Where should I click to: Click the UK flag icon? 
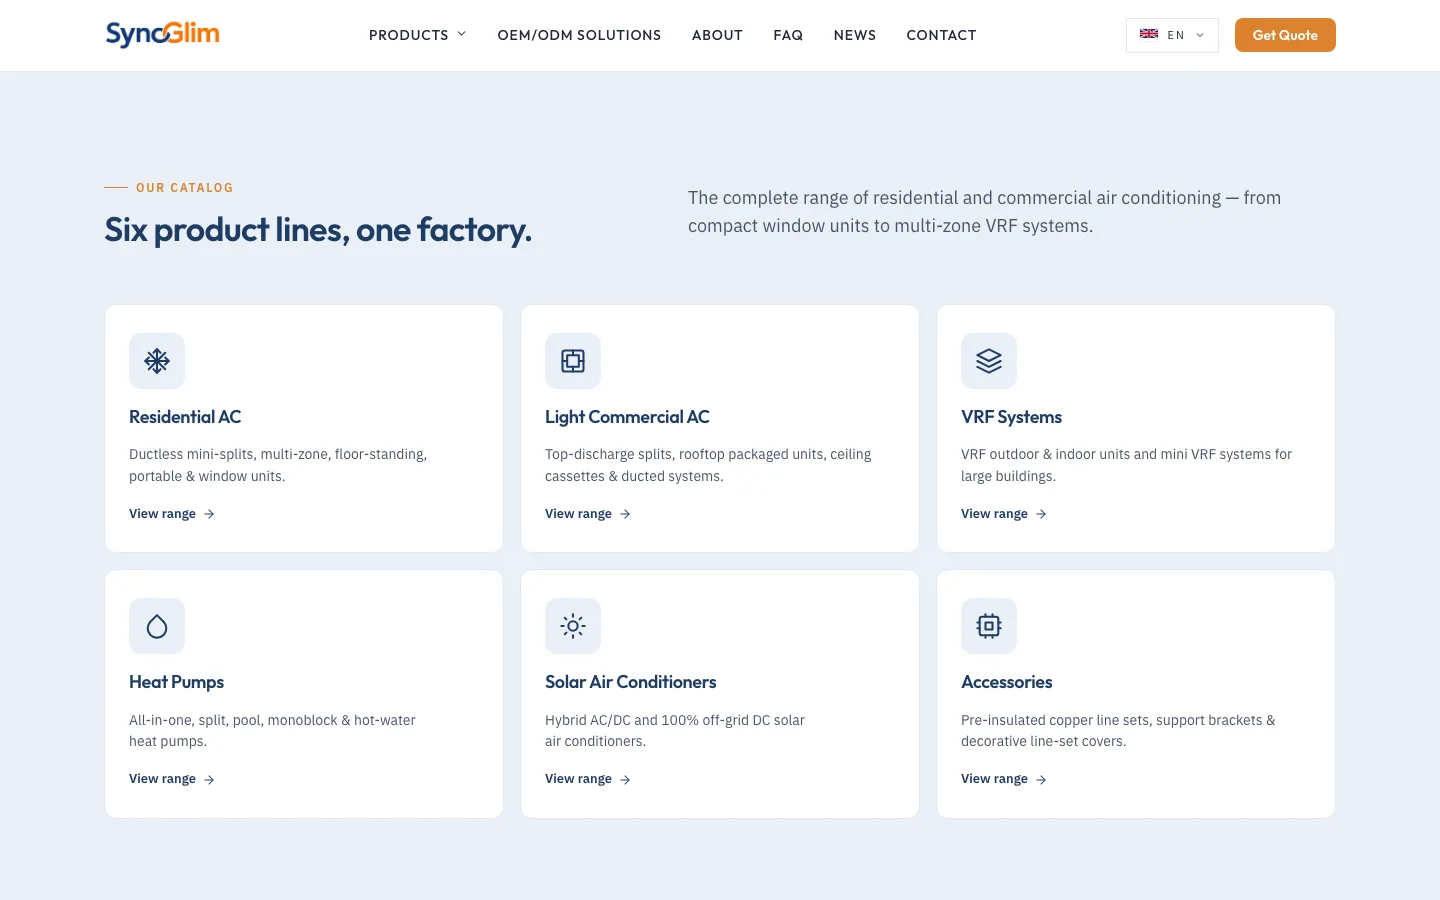point(1149,34)
